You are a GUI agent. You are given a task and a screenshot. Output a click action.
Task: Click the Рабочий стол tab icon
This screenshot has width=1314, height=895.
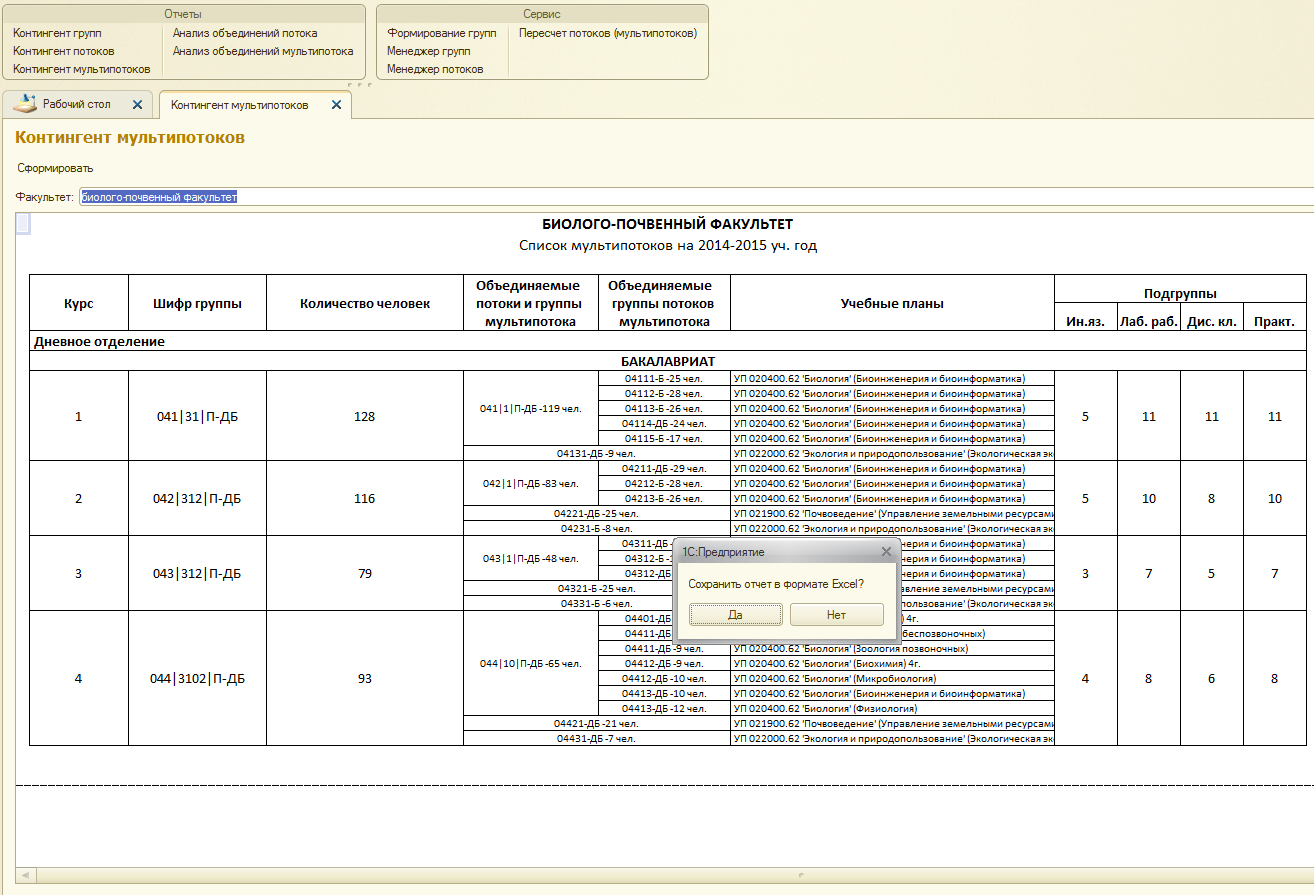pos(27,103)
